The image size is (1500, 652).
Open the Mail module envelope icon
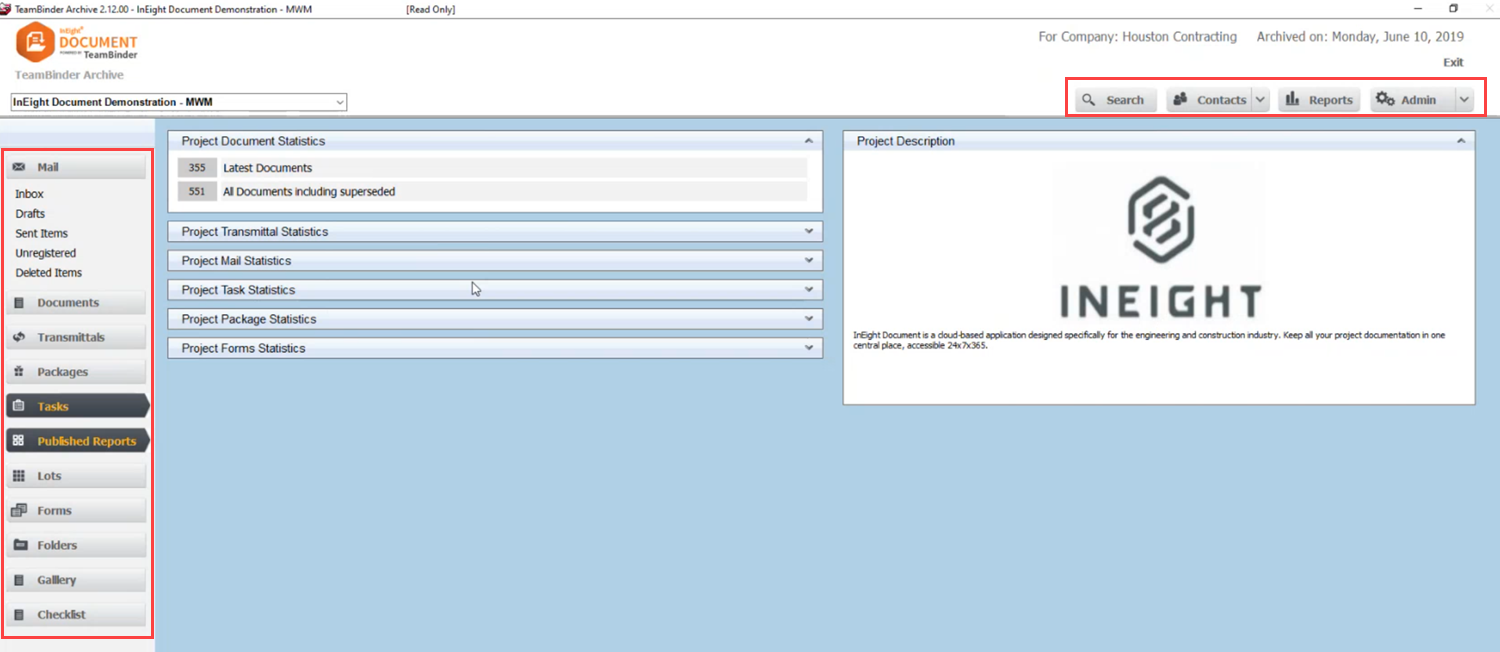coord(19,167)
